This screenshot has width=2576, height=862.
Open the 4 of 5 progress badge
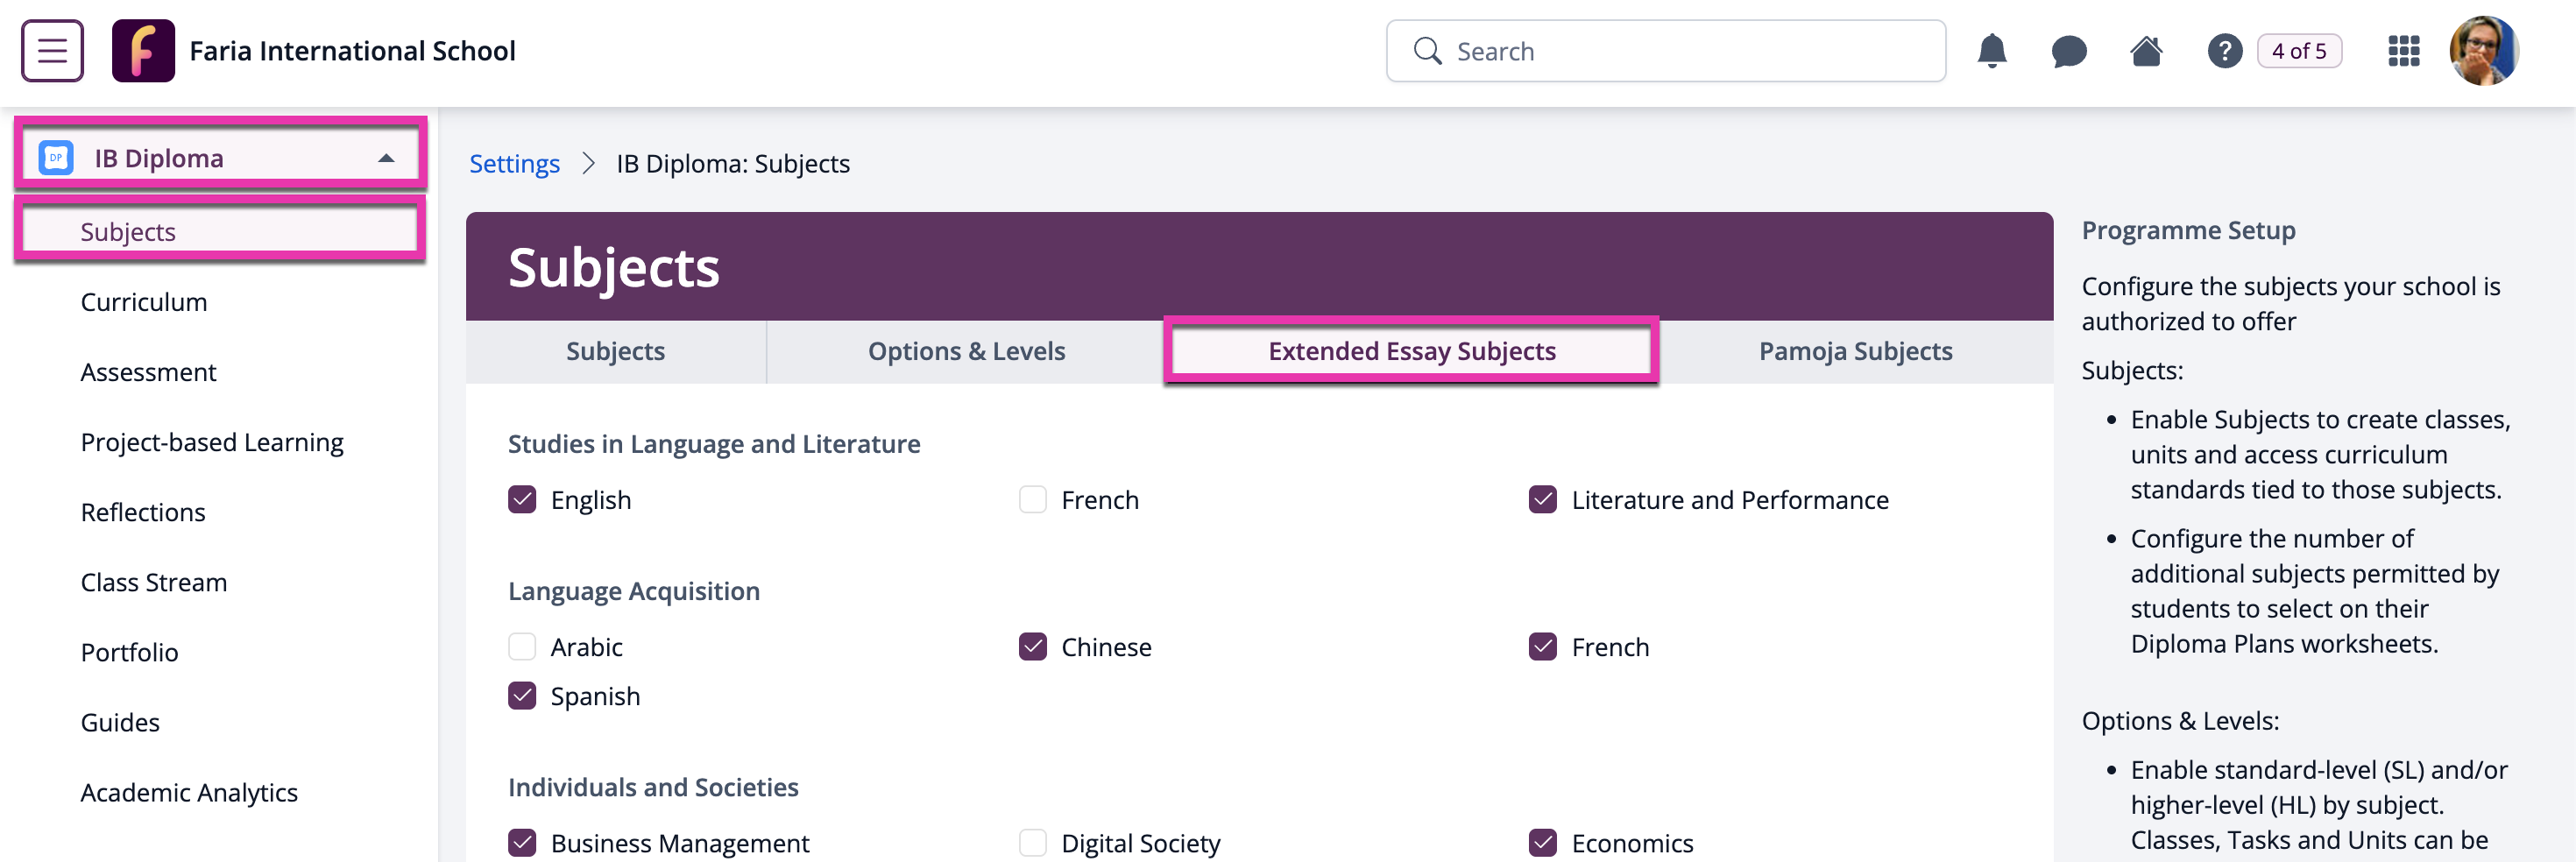pos(2299,51)
